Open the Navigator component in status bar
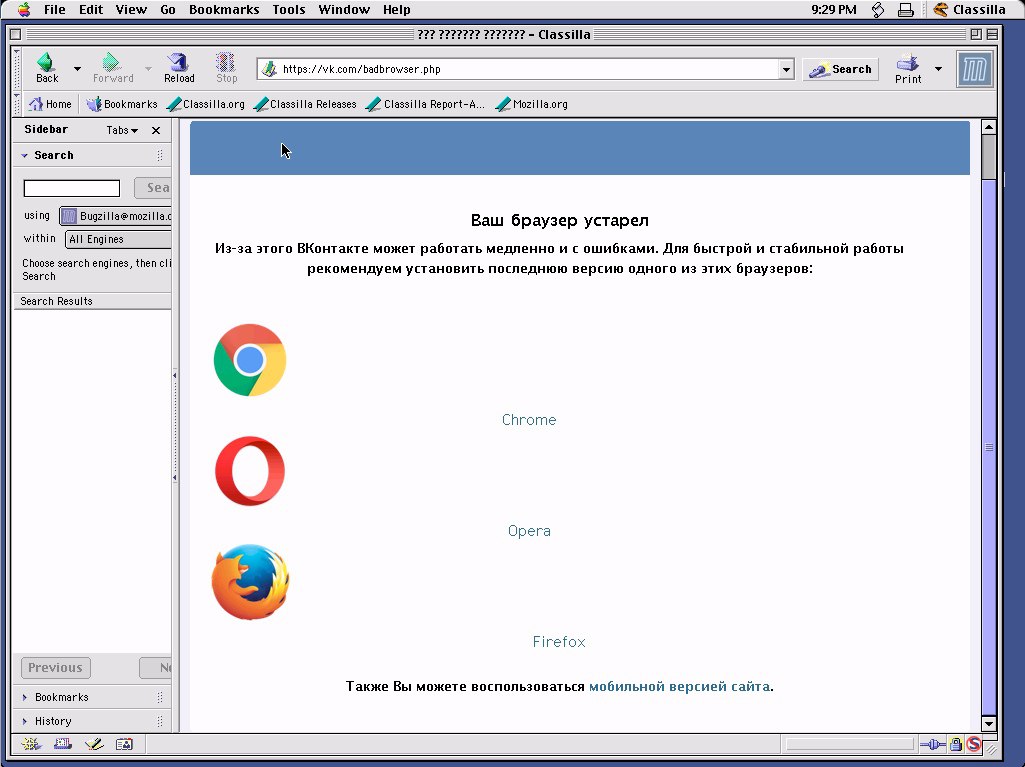The image size is (1025, 767). click(31, 743)
